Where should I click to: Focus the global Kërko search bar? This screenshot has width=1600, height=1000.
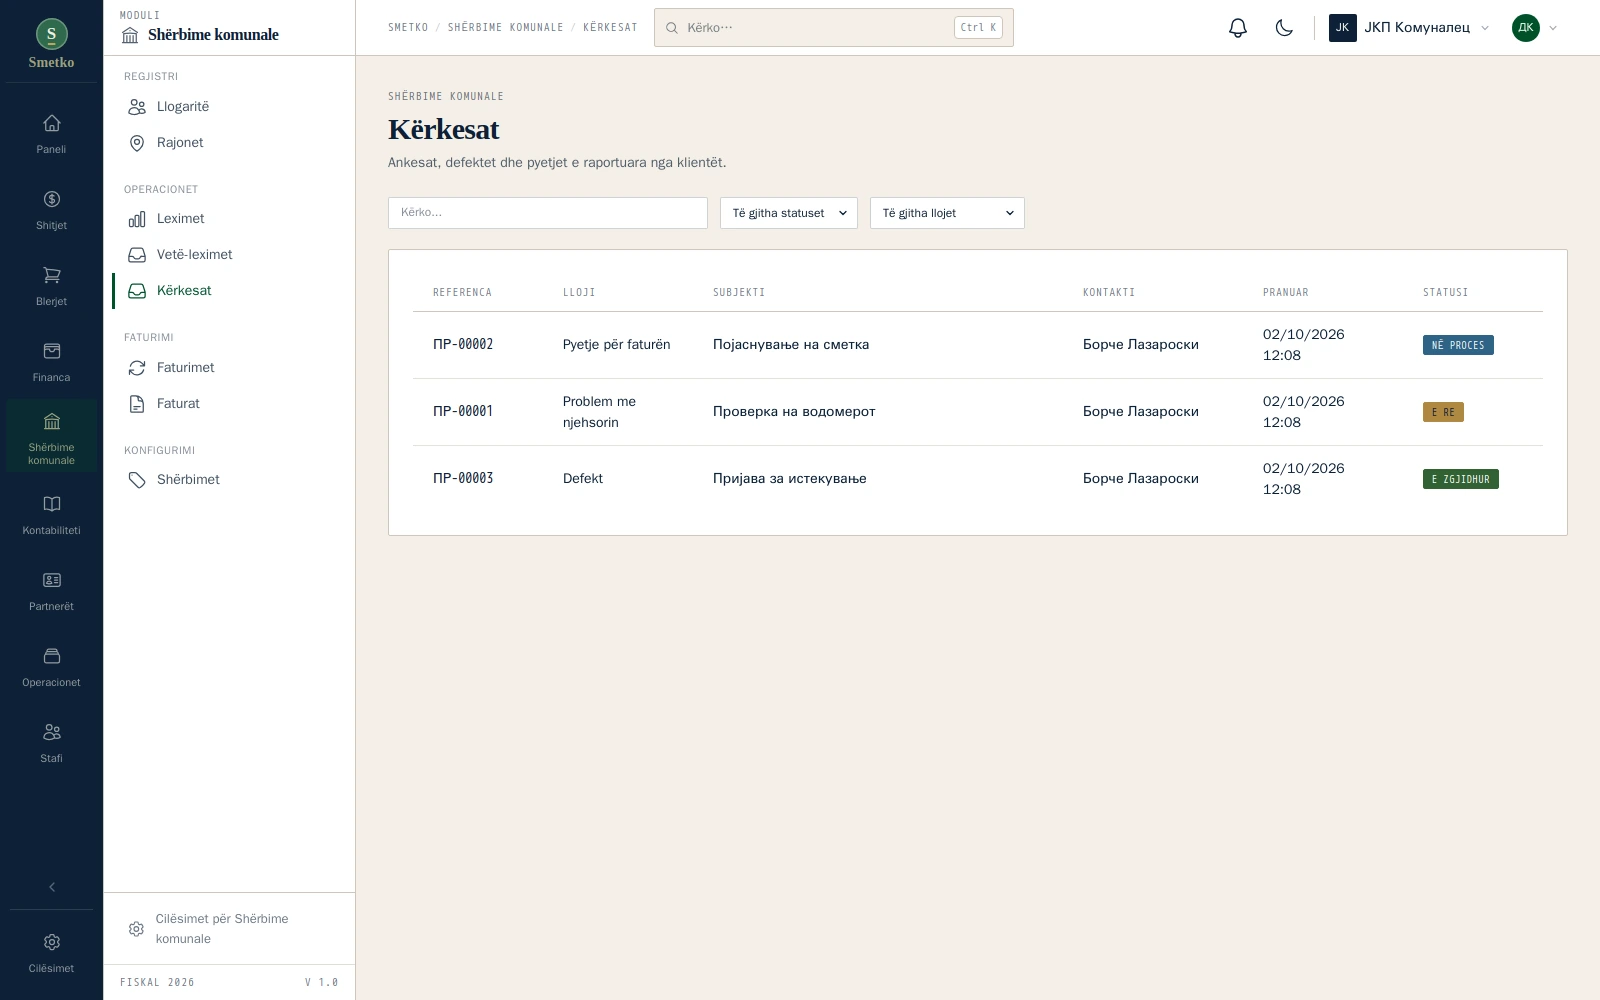pyautogui.click(x=834, y=28)
